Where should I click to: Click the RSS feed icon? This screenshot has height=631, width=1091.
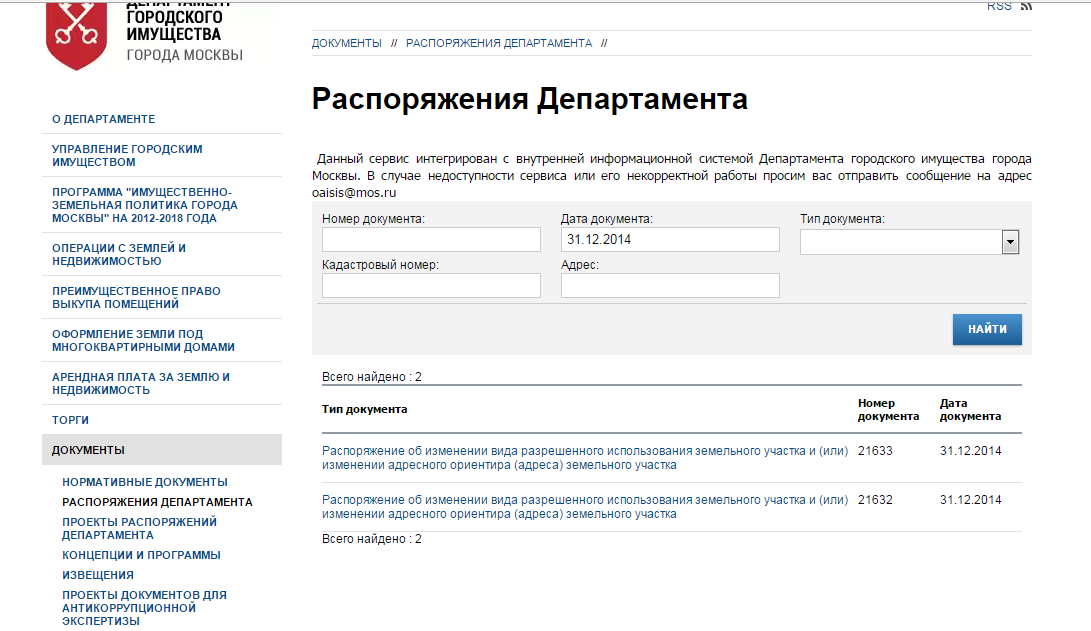point(1026,6)
